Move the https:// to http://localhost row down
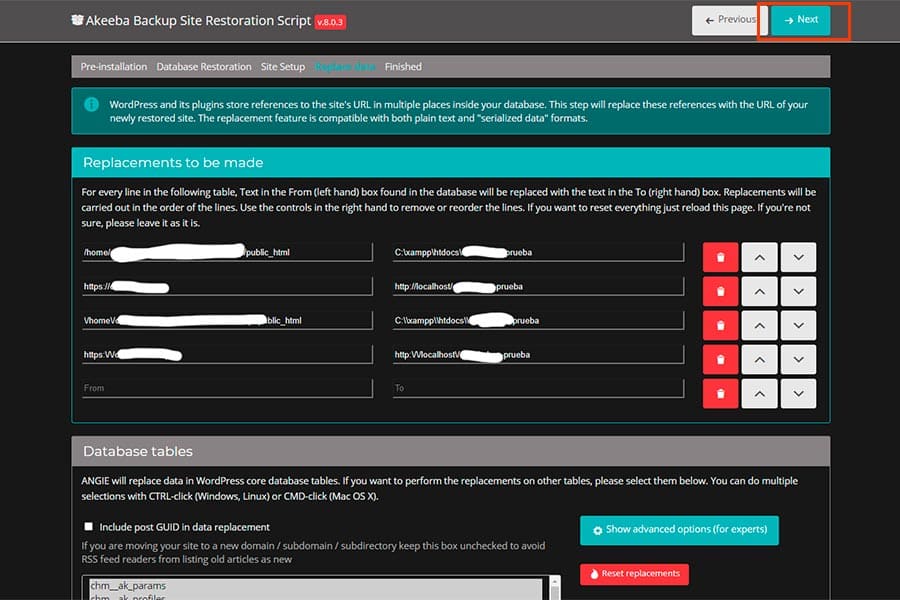The width and height of the screenshot is (900, 600). pyautogui.click(x=798, y=292)
